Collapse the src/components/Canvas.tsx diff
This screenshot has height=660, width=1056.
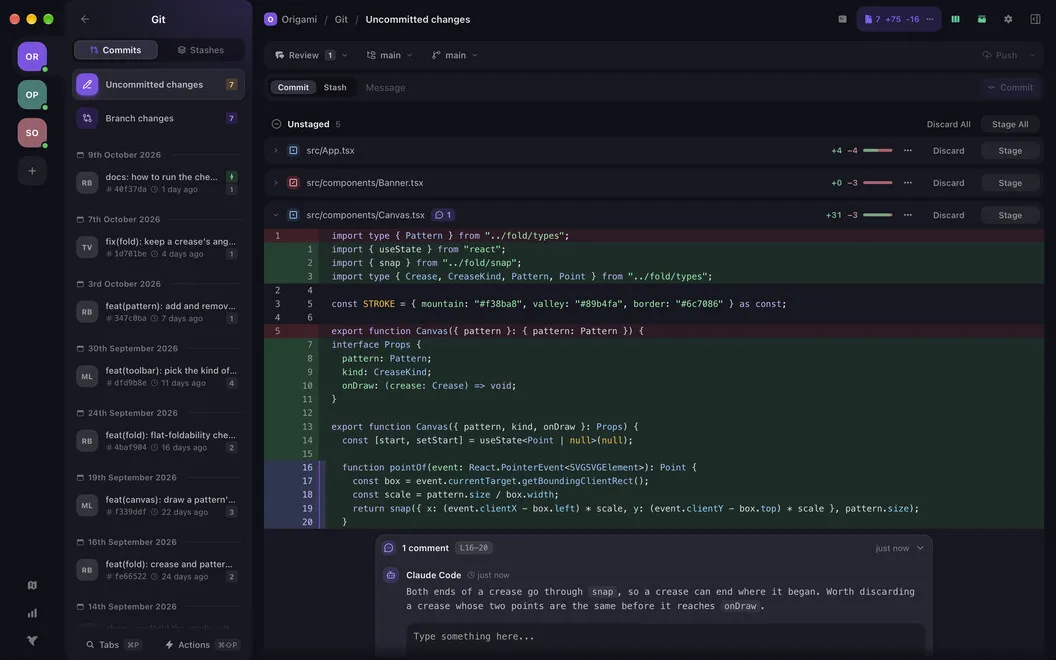tap(275, 215)
